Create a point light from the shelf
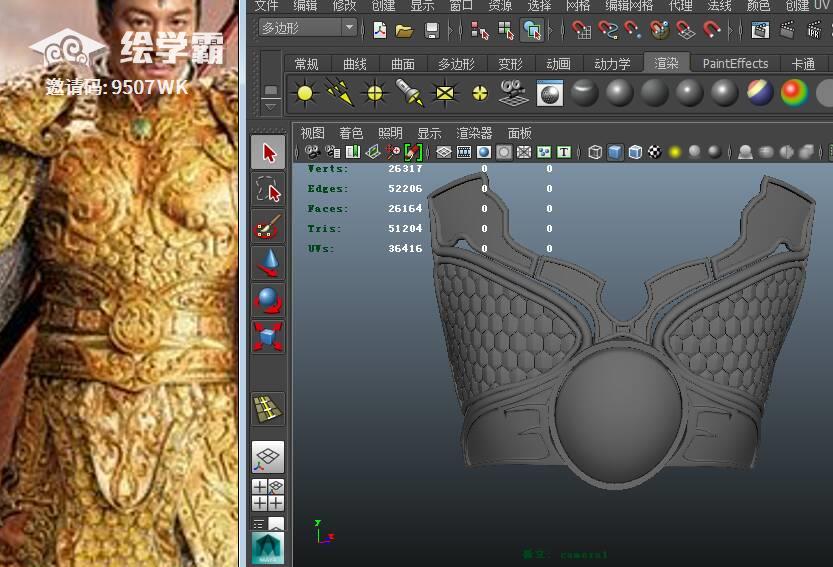 point(375,94)
